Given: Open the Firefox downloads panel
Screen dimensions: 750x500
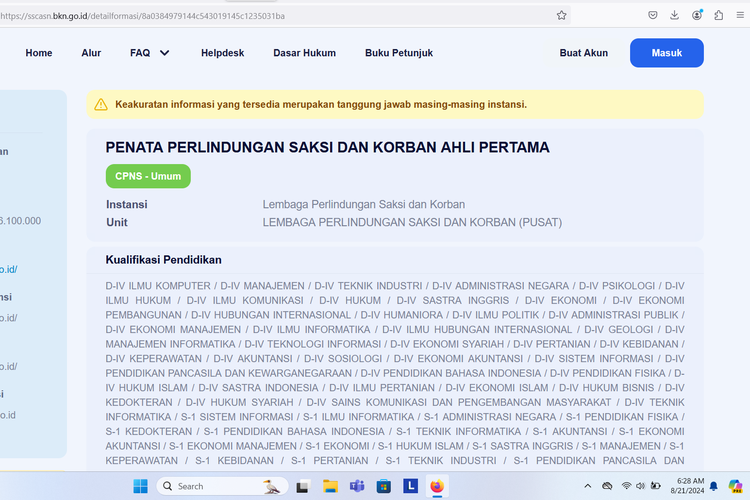Looking at the screenshot, I should [x=675, y=15].
